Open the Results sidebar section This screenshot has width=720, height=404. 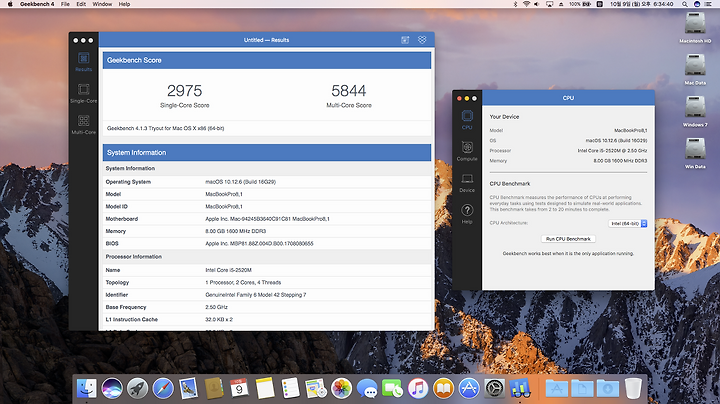84,62
